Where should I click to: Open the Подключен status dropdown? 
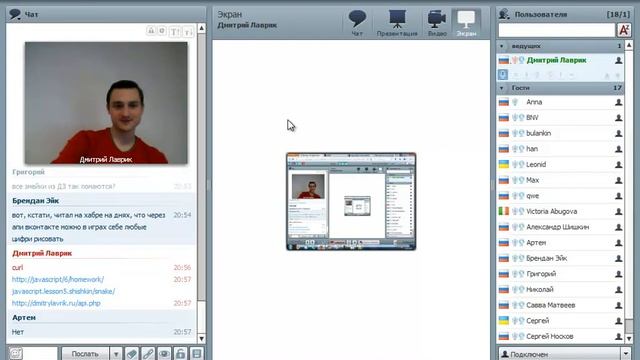tap(625, 354)
